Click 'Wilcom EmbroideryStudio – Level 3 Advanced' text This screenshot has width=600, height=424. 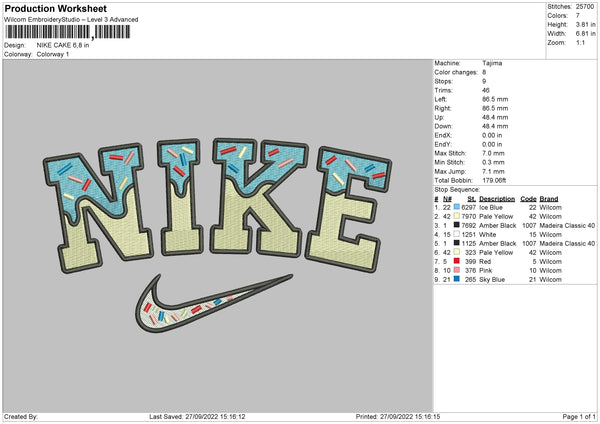[x=71, y=20]
